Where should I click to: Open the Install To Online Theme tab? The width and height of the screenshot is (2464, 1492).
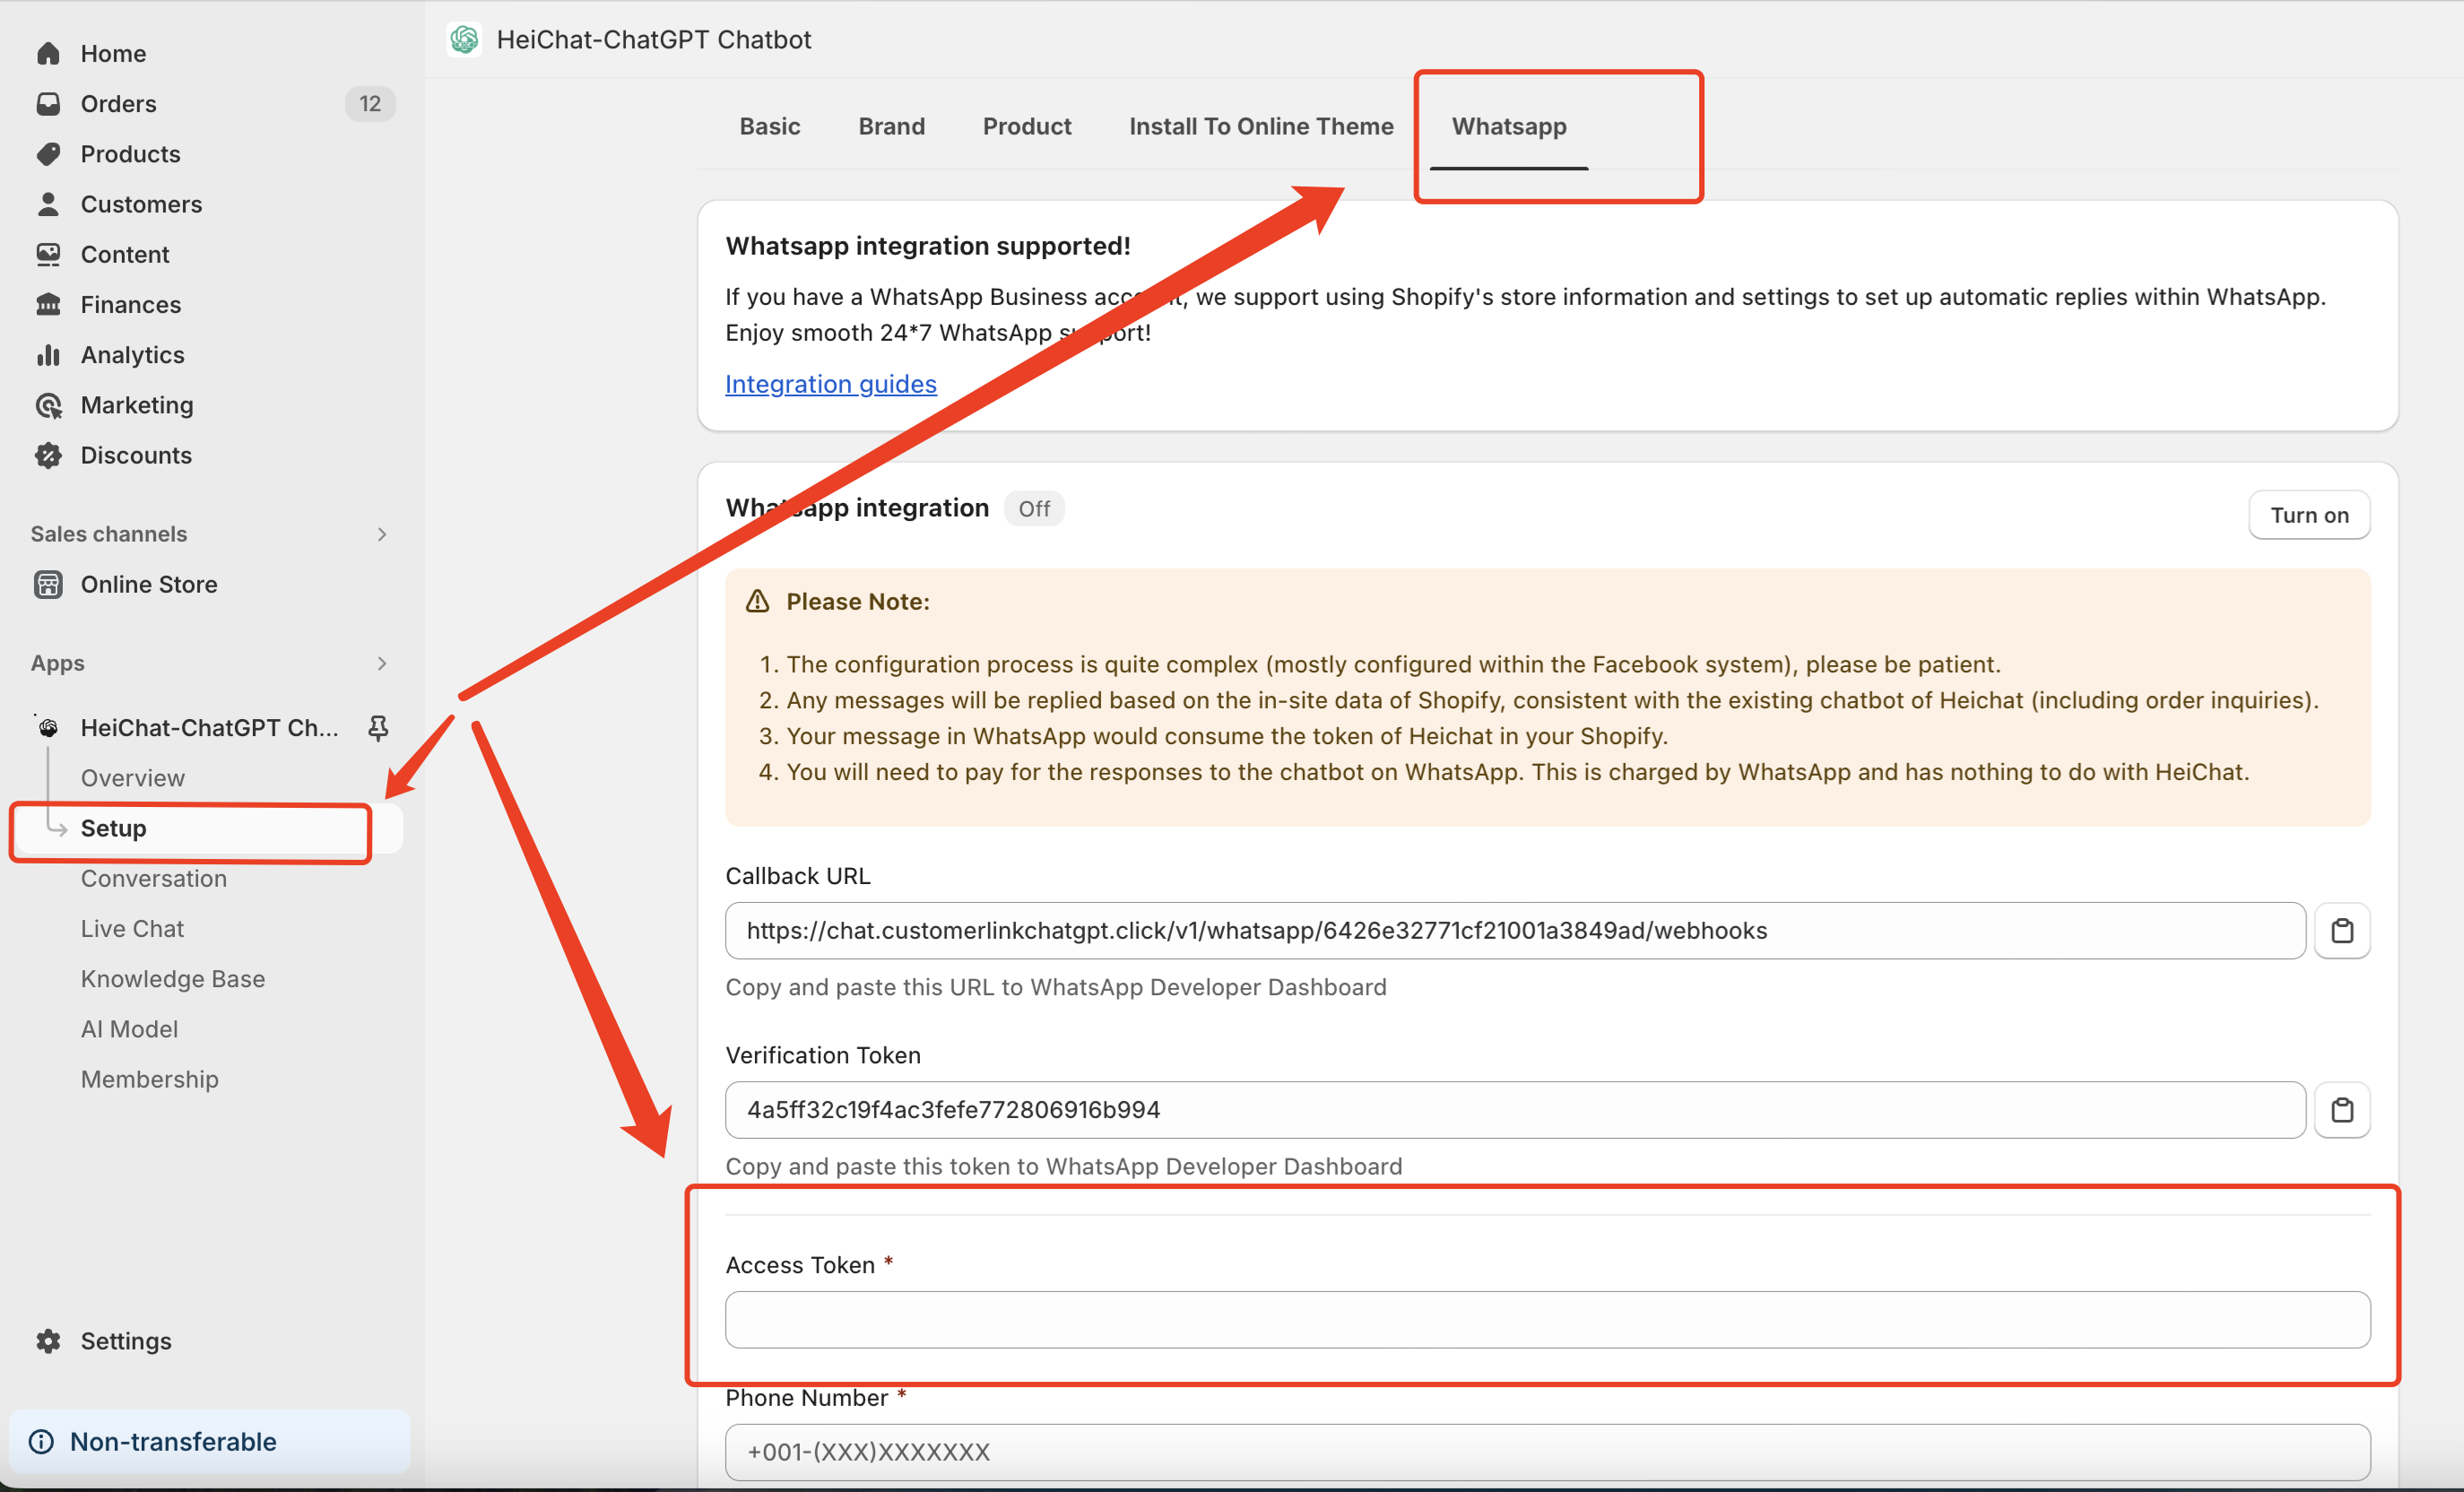(1260, 126)
